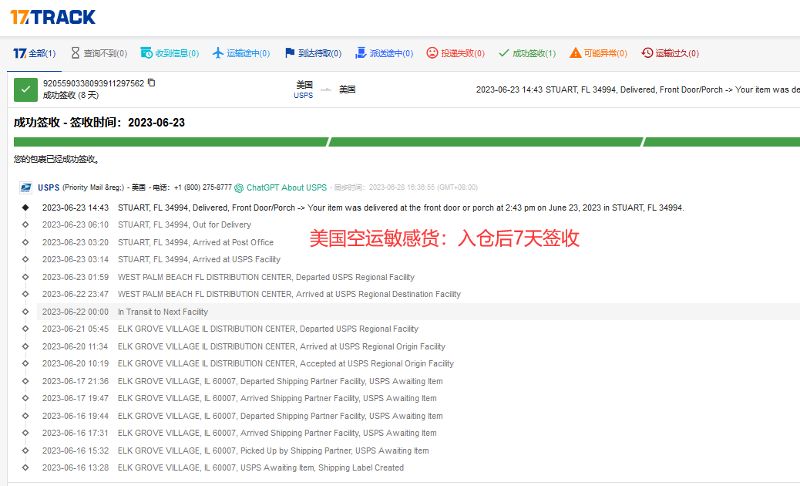Open the 查询不到(0) tab
The width and height of the screenshot is (800, 486).
tap(98, 53)
